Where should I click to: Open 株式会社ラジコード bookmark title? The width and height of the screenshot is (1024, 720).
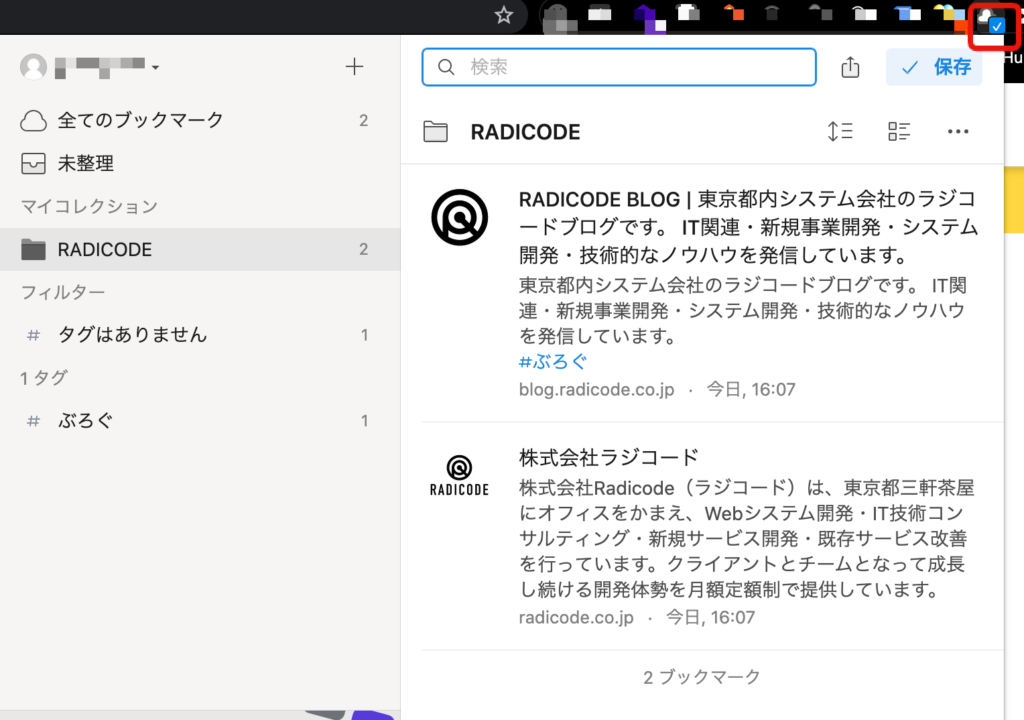click(x=609, y=457)
